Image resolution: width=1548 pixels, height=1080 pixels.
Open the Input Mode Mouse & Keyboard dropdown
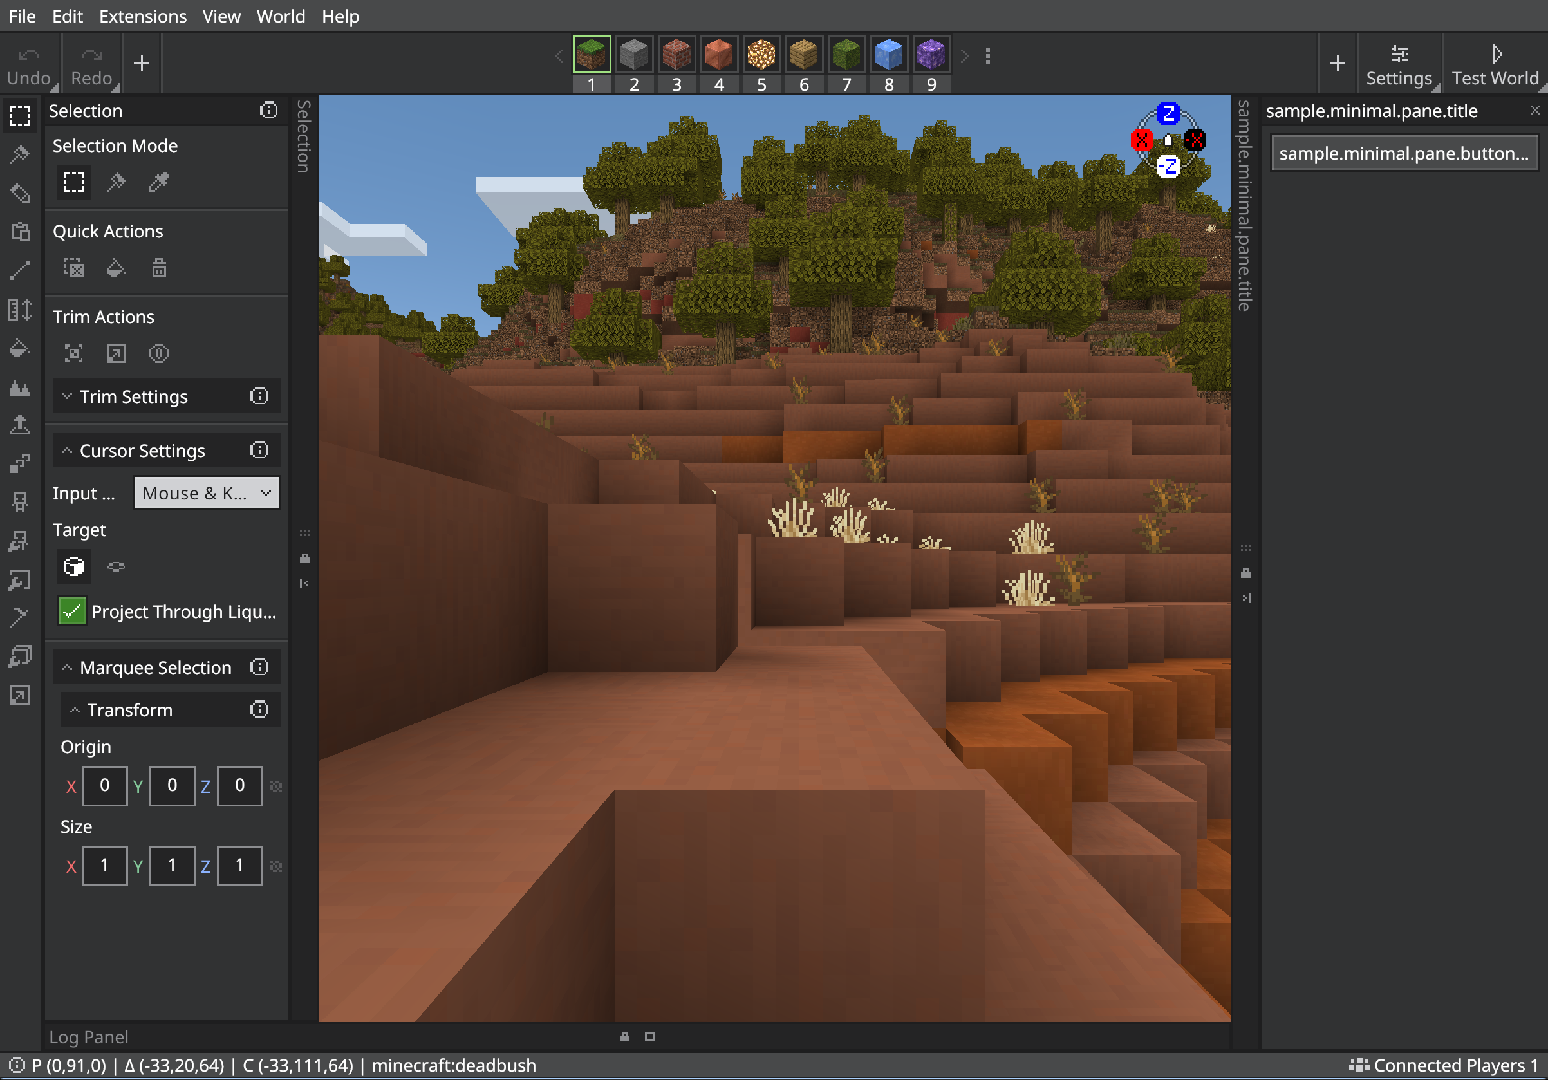(x=207, y=493)
